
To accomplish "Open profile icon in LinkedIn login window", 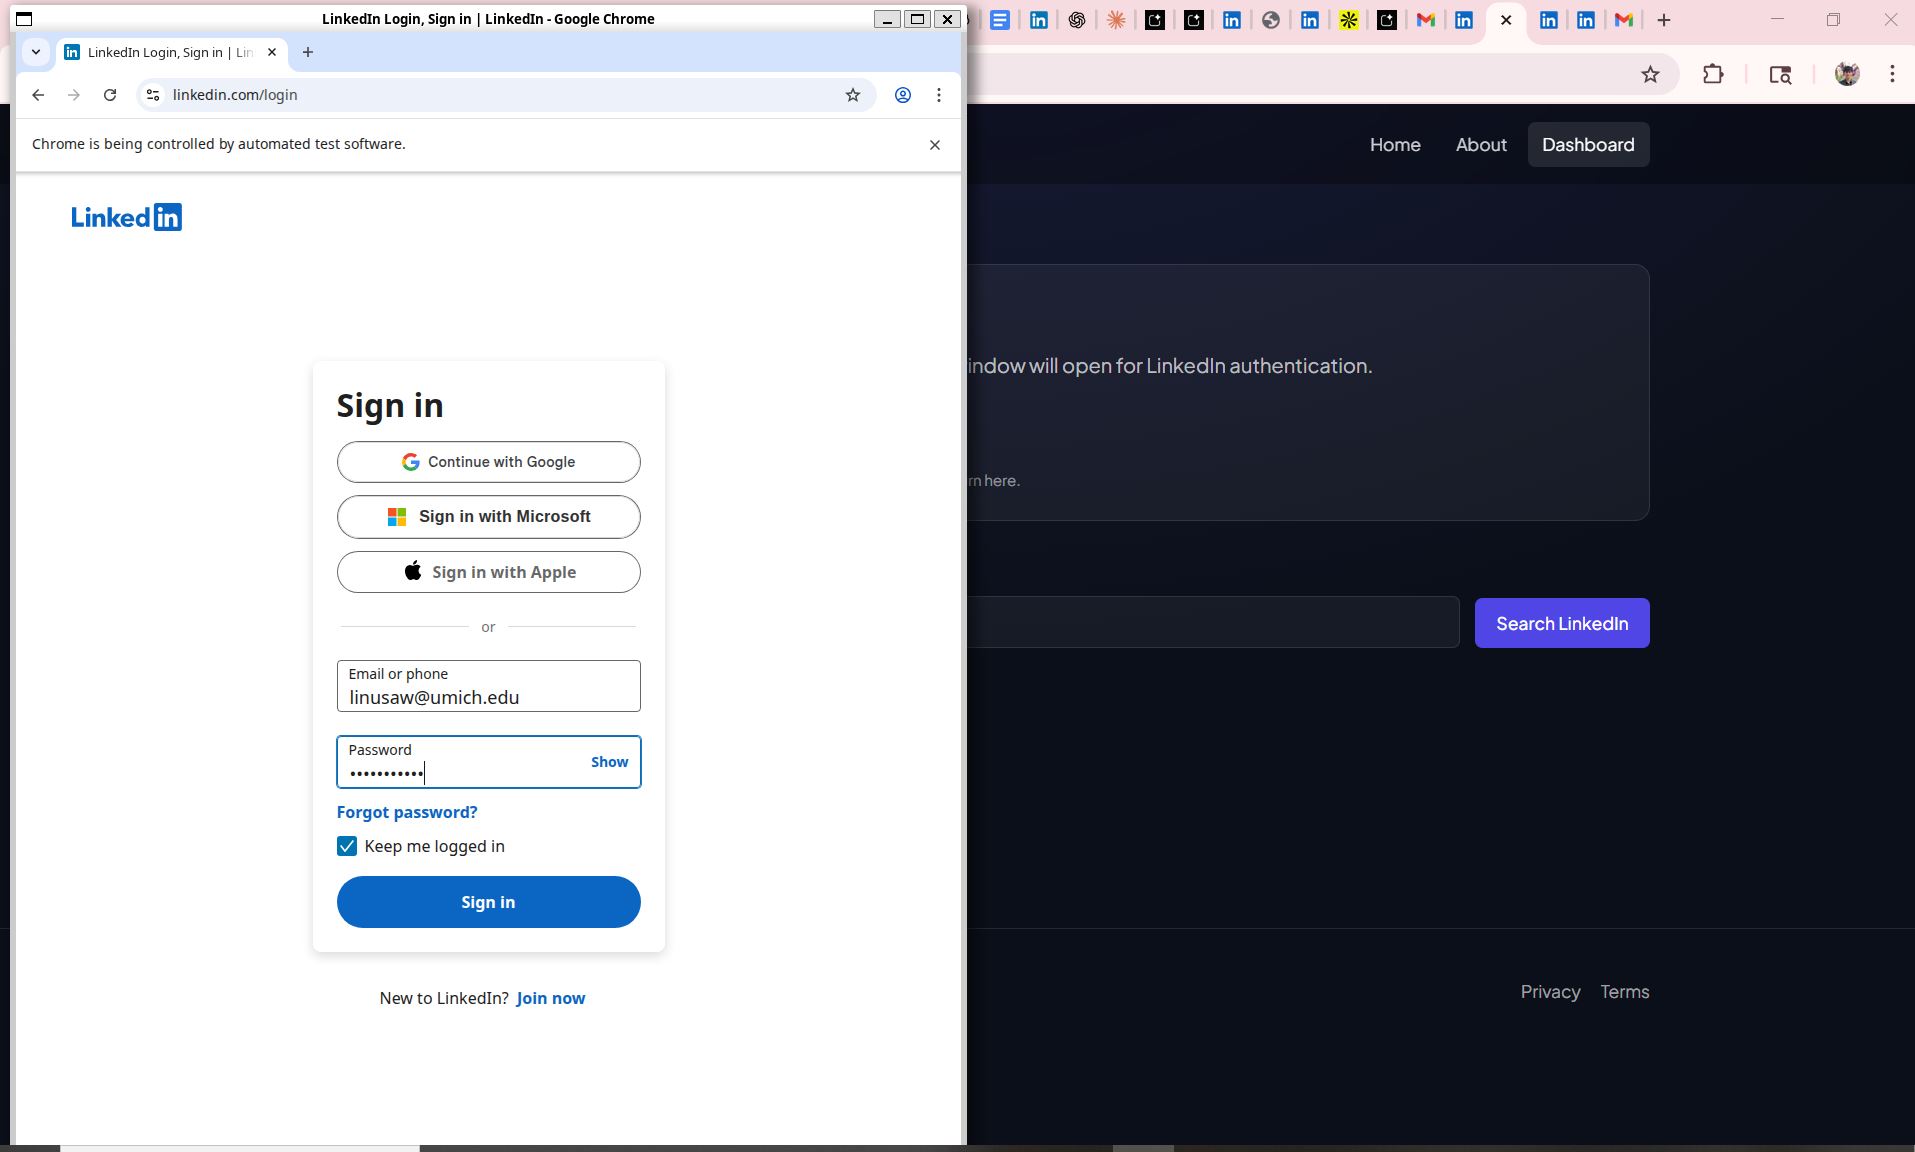I will [903, 95].
